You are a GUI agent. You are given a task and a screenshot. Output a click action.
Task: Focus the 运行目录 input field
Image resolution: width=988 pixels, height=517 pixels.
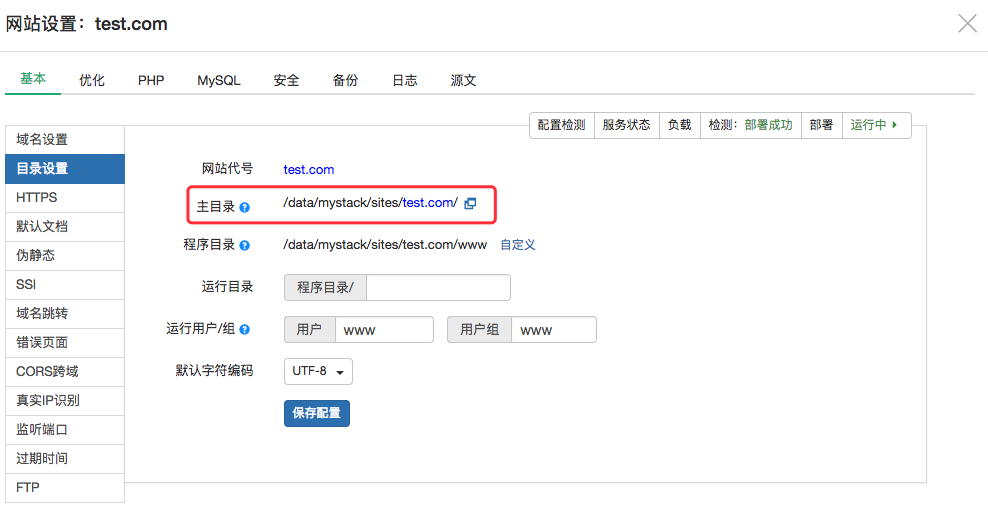pyautogui.click(x=438, y=288)
